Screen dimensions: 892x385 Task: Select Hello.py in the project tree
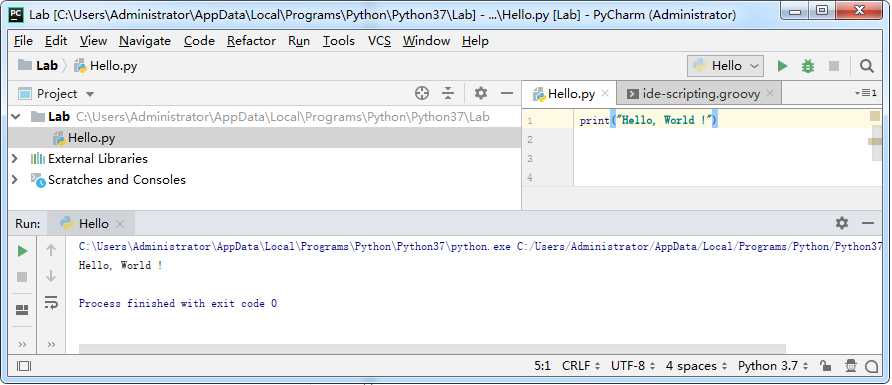pyautogui.click(x=265, y=138)
